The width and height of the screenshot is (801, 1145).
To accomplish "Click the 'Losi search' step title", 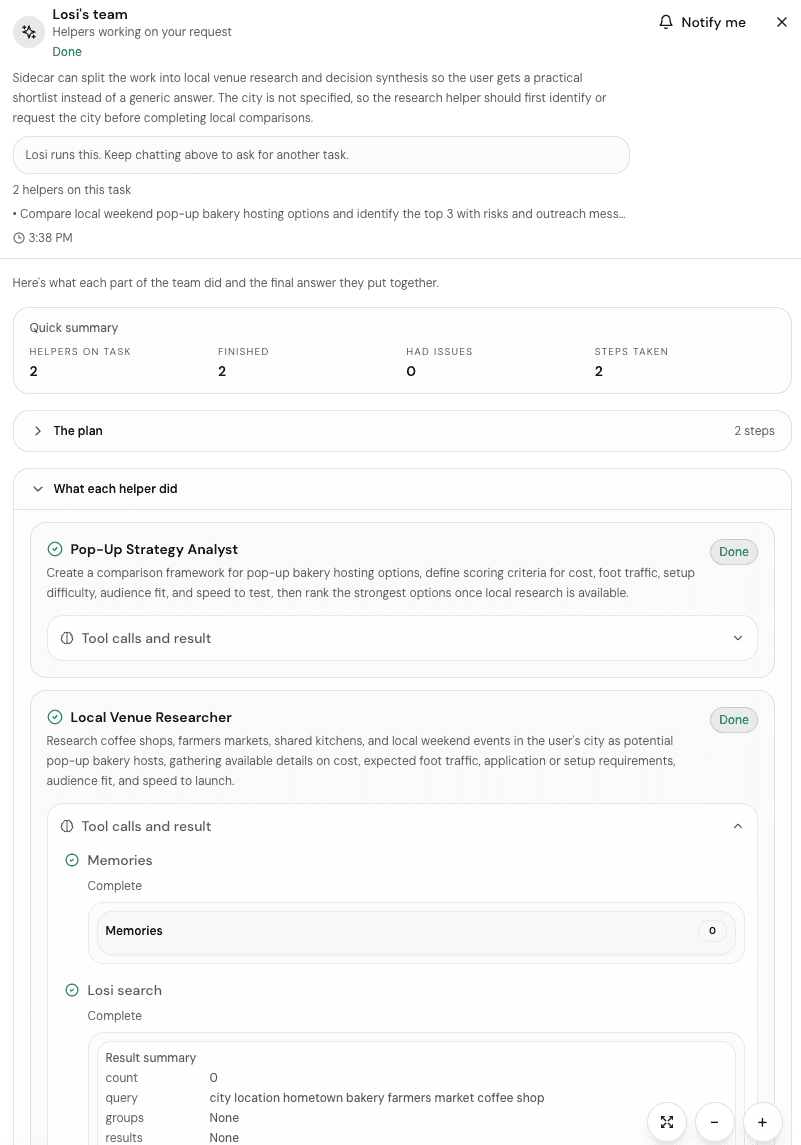I will [125, 990].
